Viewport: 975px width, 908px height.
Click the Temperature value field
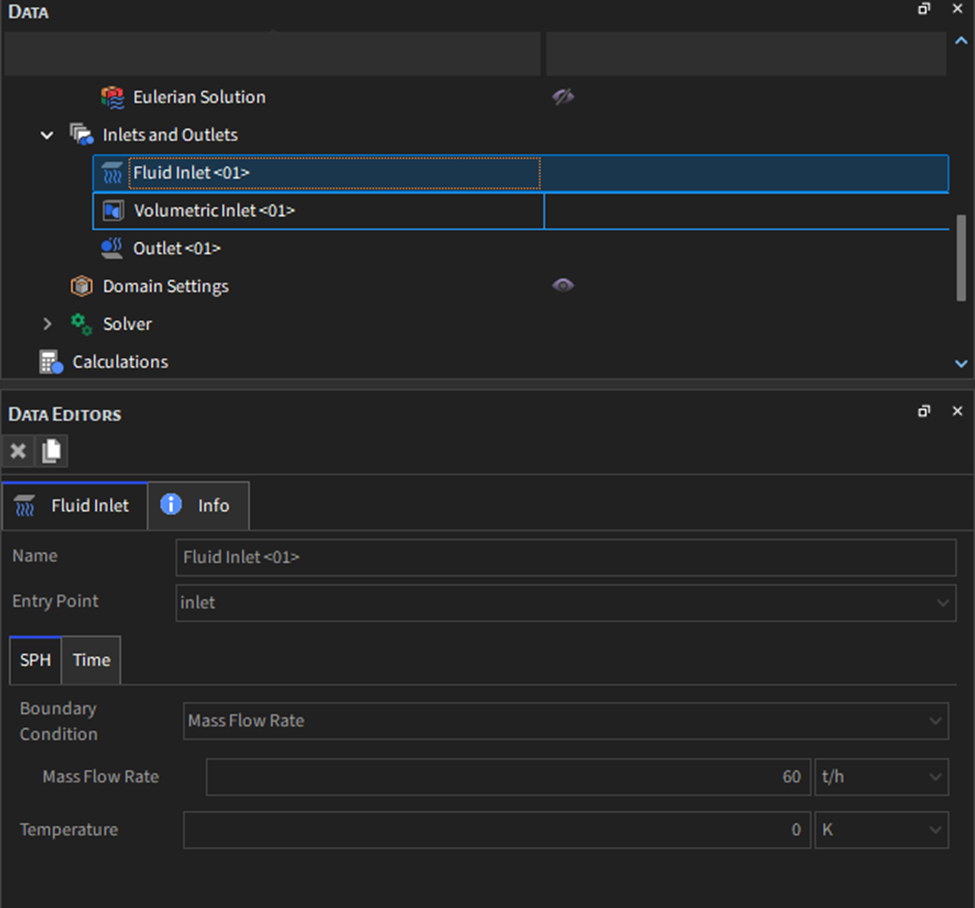497,830
